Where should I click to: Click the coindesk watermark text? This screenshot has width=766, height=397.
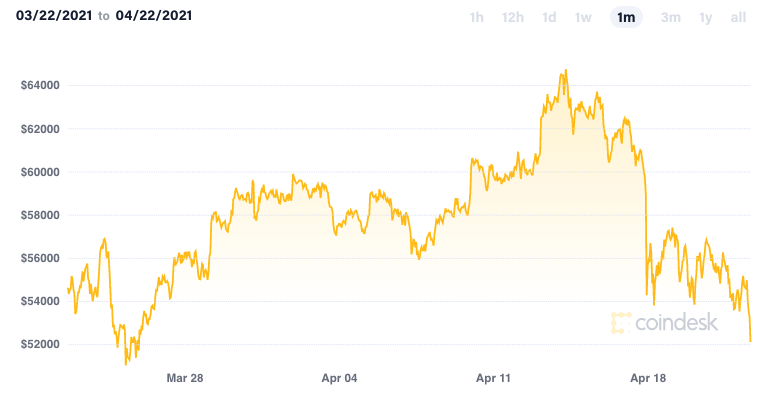point(677,323)
